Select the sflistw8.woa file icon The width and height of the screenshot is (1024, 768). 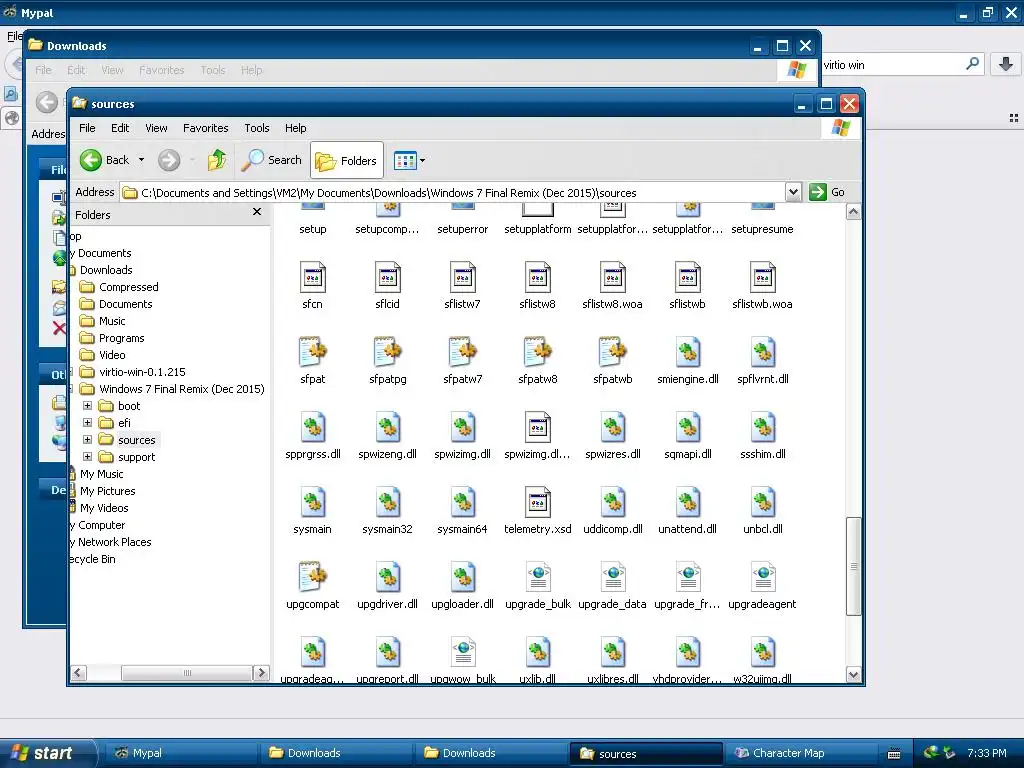613,278
